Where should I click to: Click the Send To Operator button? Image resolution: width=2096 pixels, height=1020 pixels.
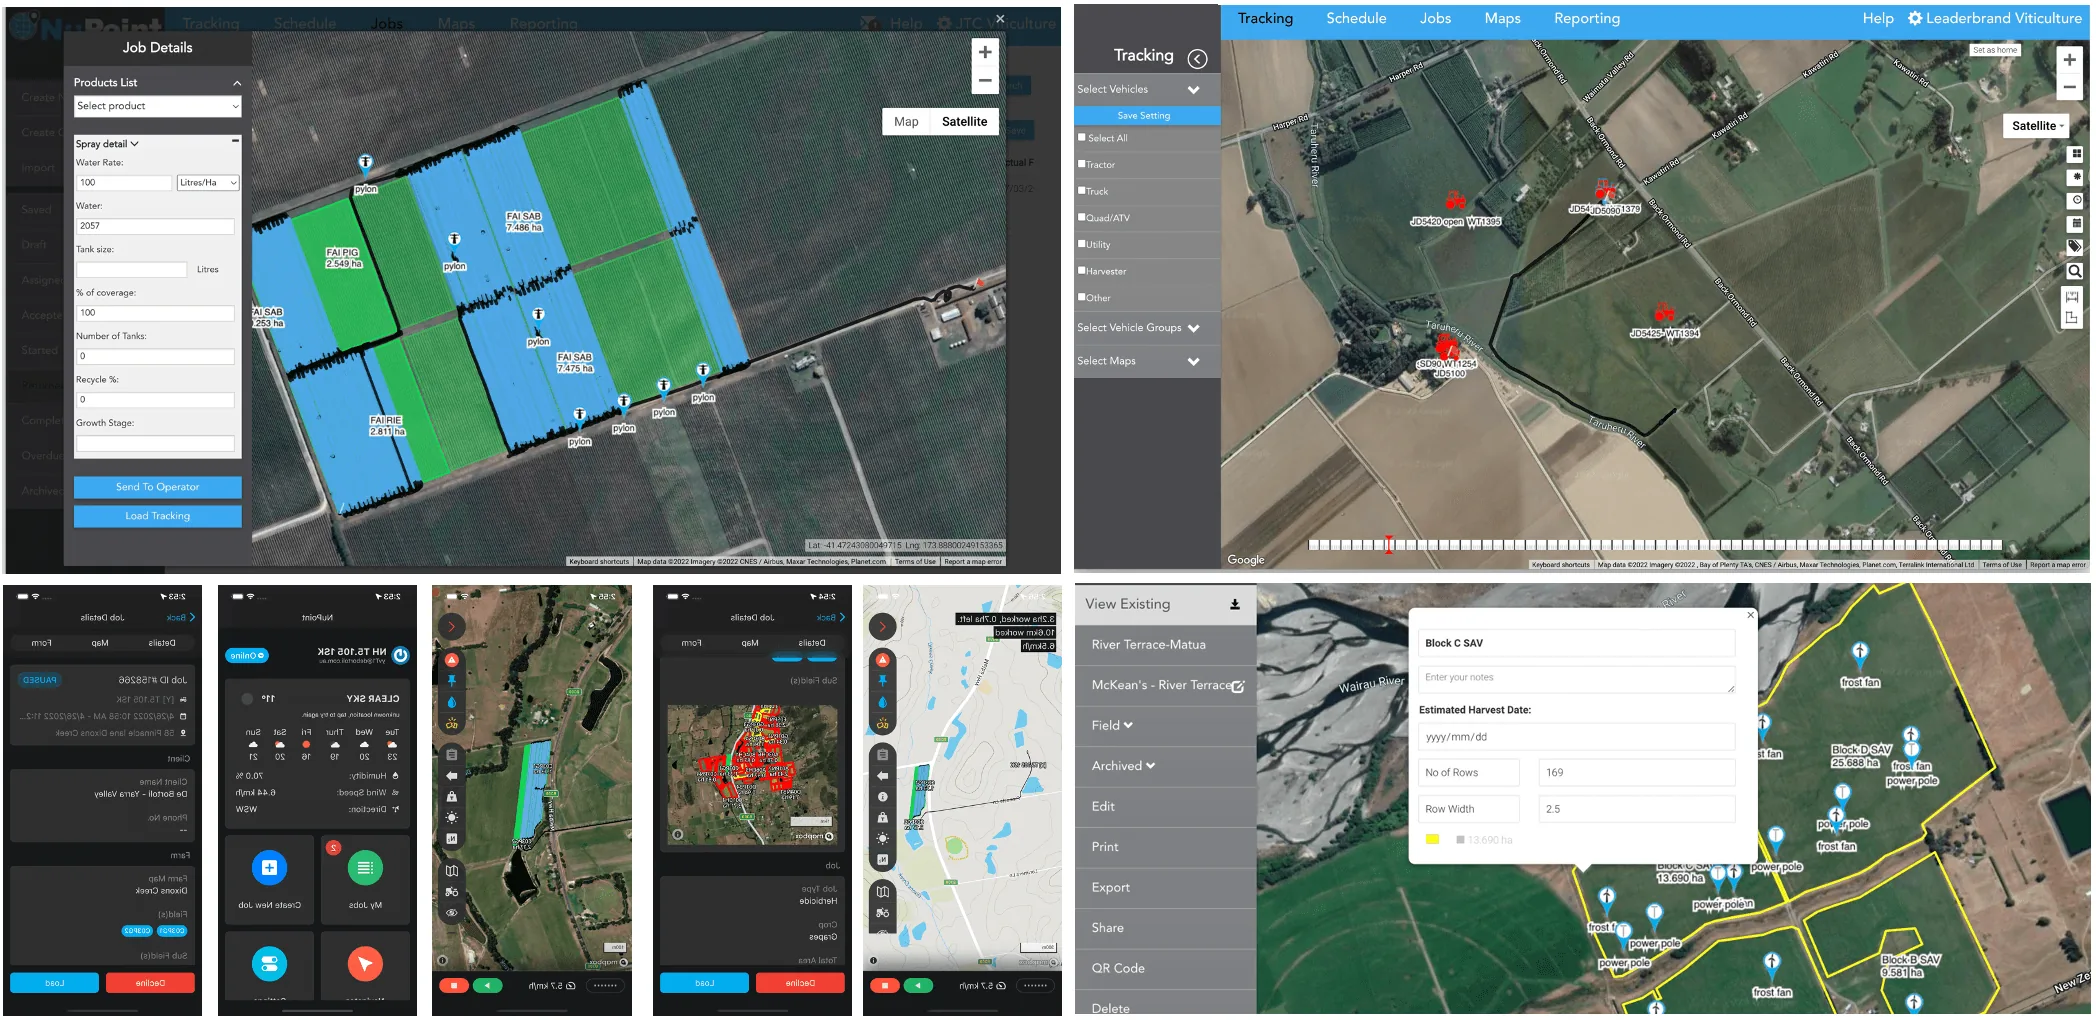[x=158, y=487]
